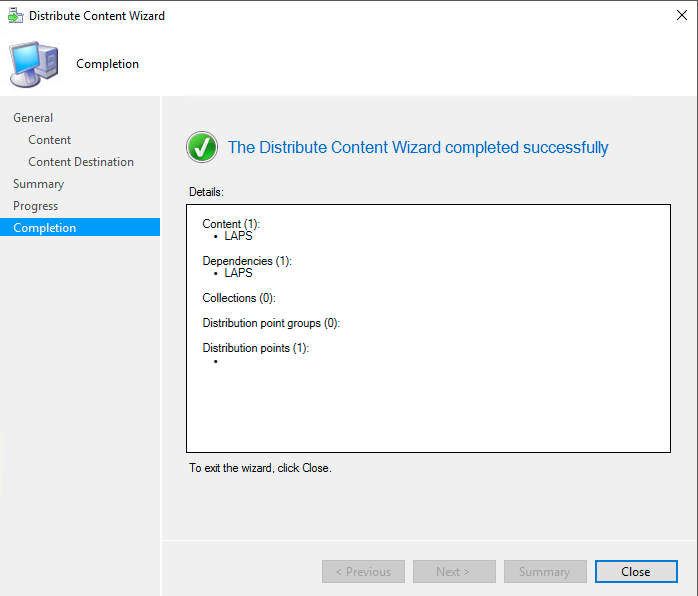
Task: Click the LAPS entry under Dependencies (1)
Action: coord(238,273)
